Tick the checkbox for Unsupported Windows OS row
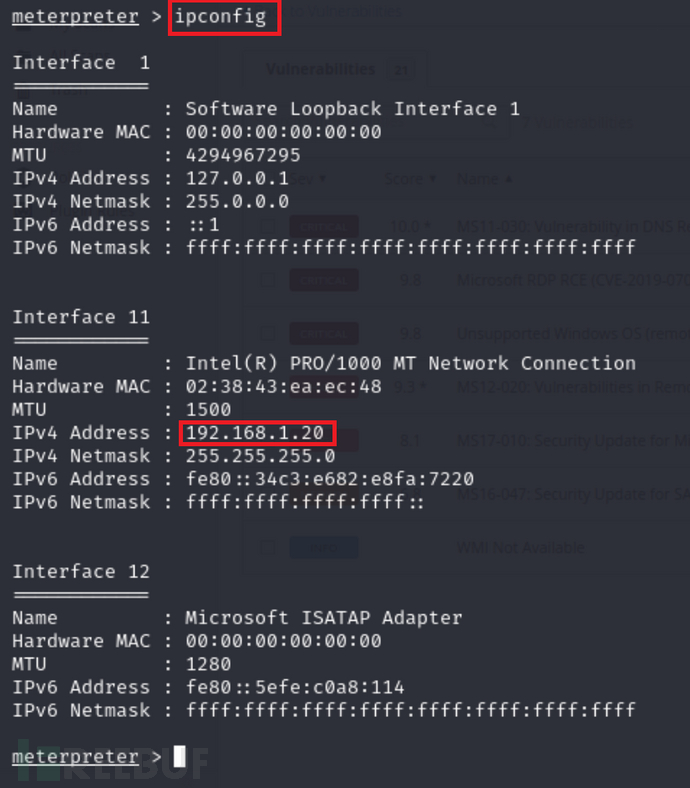This screenshot has width=690, height=788. click(268, 333)
